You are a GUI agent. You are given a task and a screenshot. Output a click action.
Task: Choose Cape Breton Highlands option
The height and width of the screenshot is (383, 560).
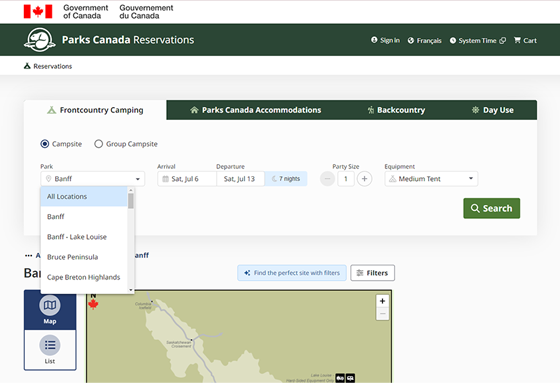[x=84, y=277]
